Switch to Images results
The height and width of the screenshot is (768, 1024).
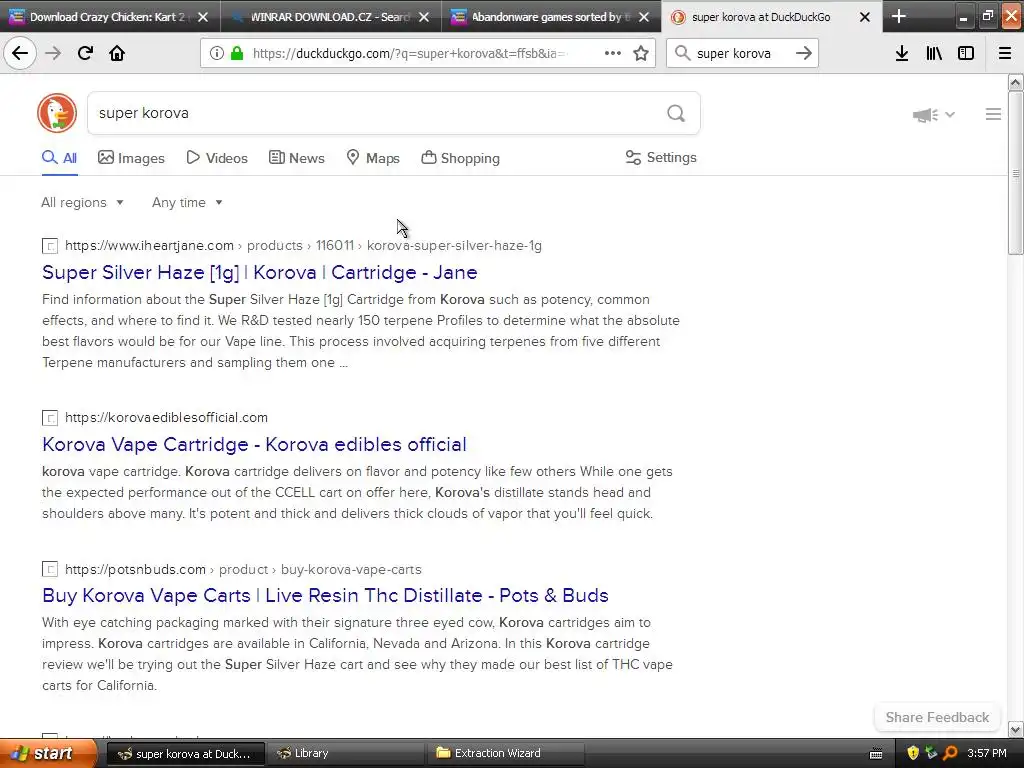131,158
